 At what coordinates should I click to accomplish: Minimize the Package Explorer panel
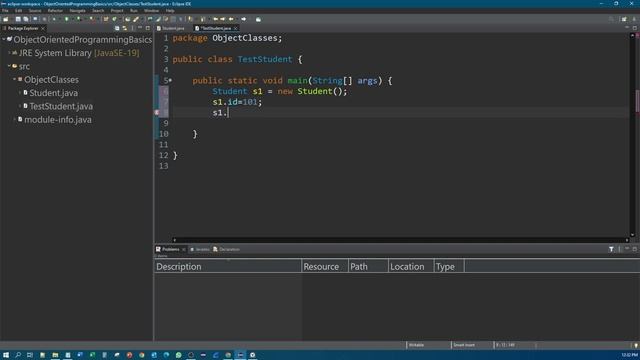point(140,28)
